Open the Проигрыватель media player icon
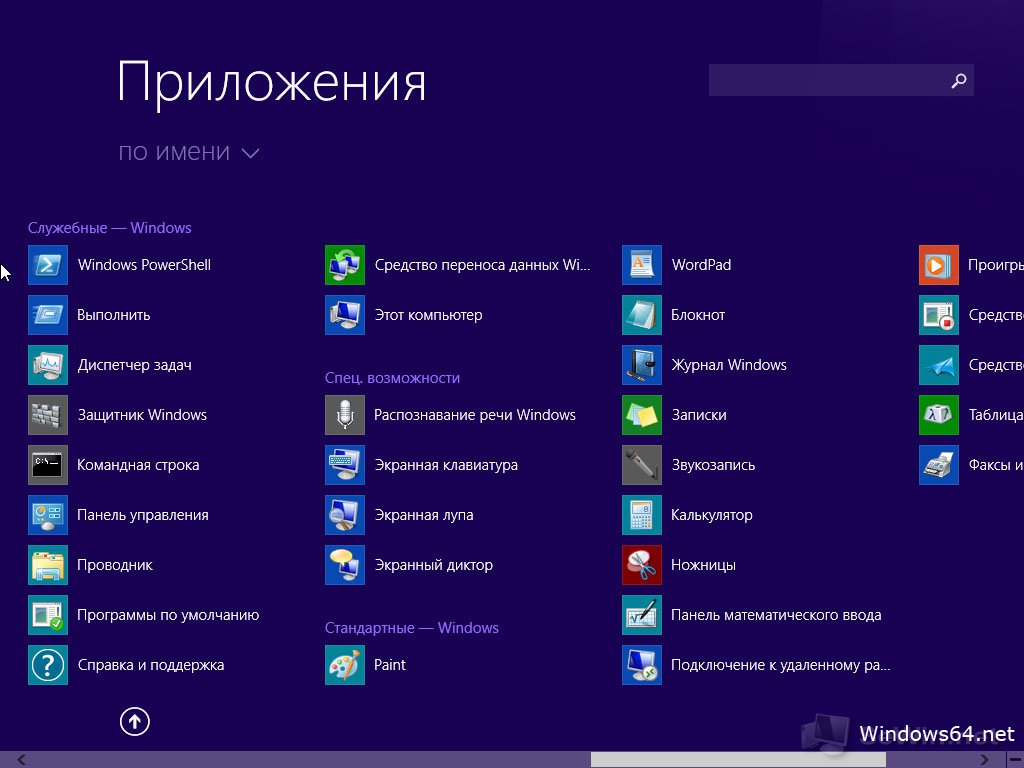The height and width of the screenshot is (768, 1024). (939, 265)
